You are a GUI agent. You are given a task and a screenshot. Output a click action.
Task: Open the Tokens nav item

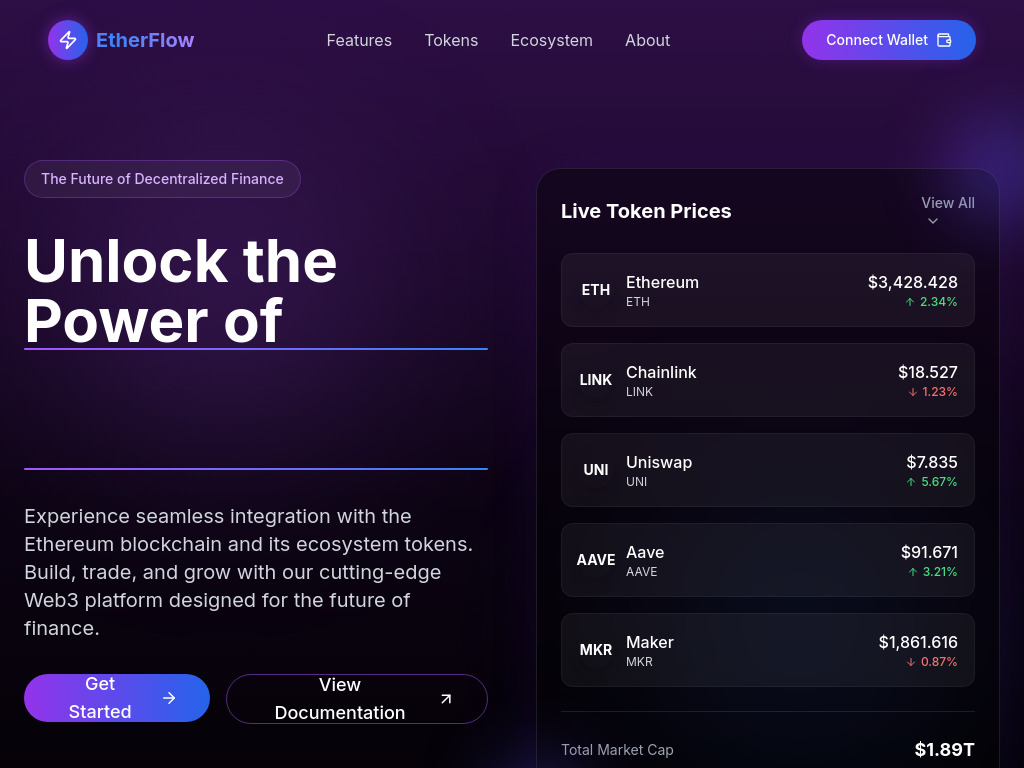[x=451, y=40]
